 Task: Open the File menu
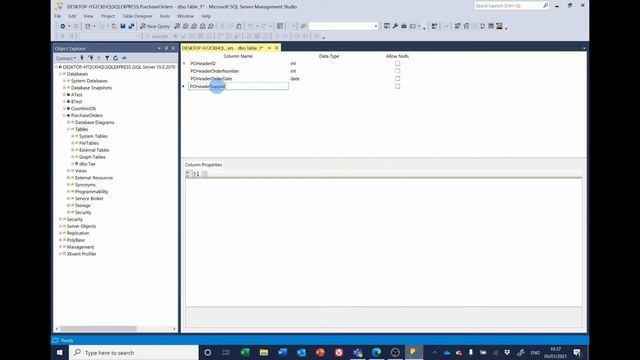click(x=58, y=16)
